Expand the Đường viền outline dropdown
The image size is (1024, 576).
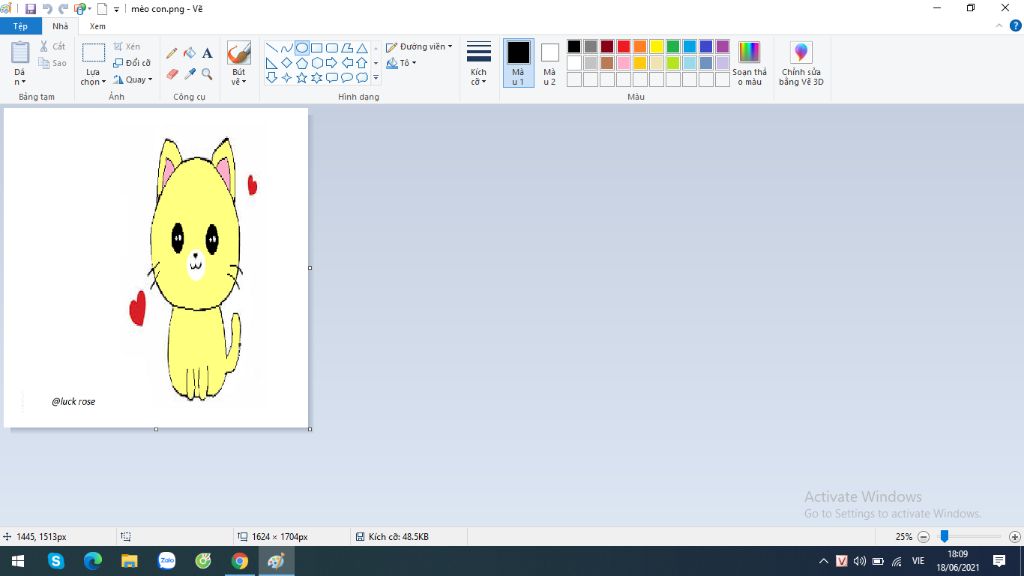click(x=419, y=47)
